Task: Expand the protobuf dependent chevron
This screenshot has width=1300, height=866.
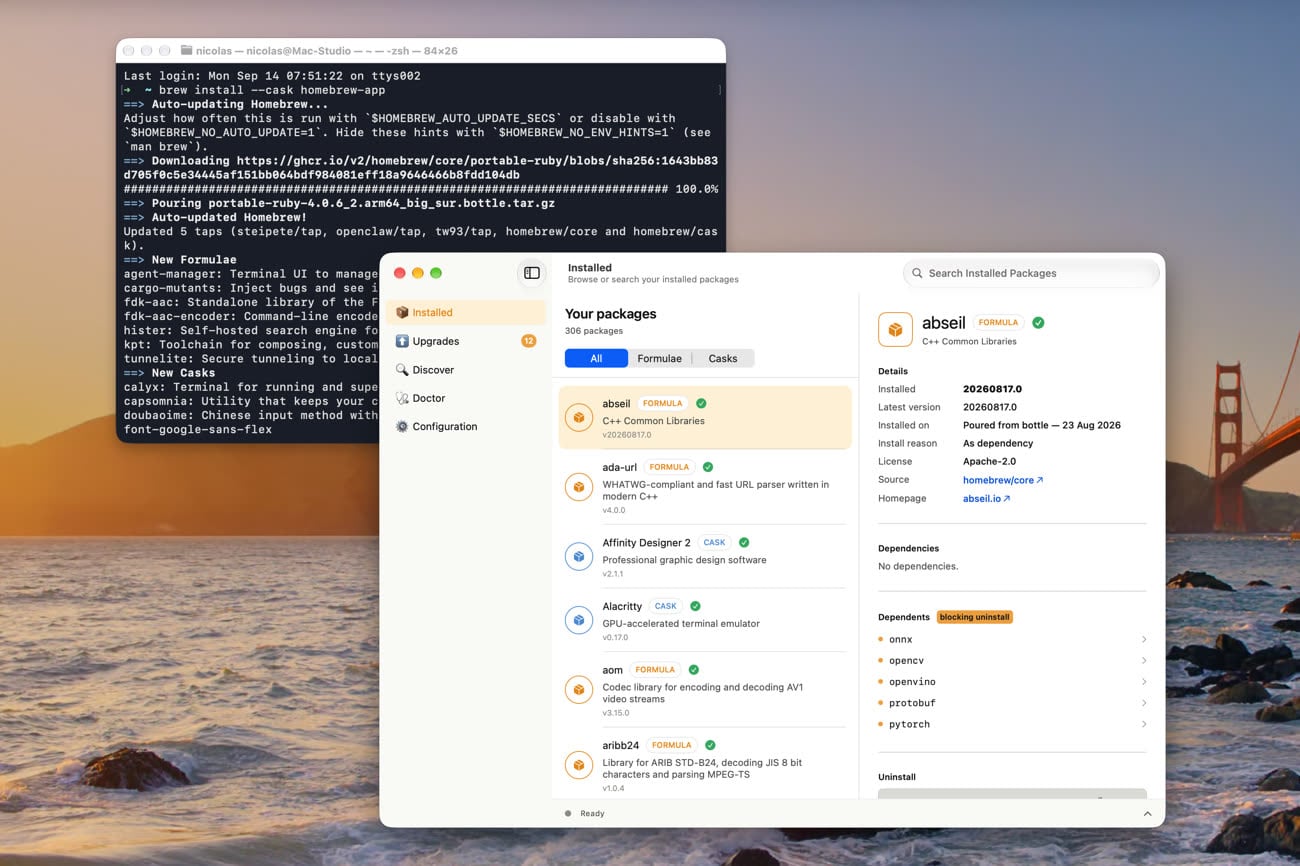Action: (1143, 703)
